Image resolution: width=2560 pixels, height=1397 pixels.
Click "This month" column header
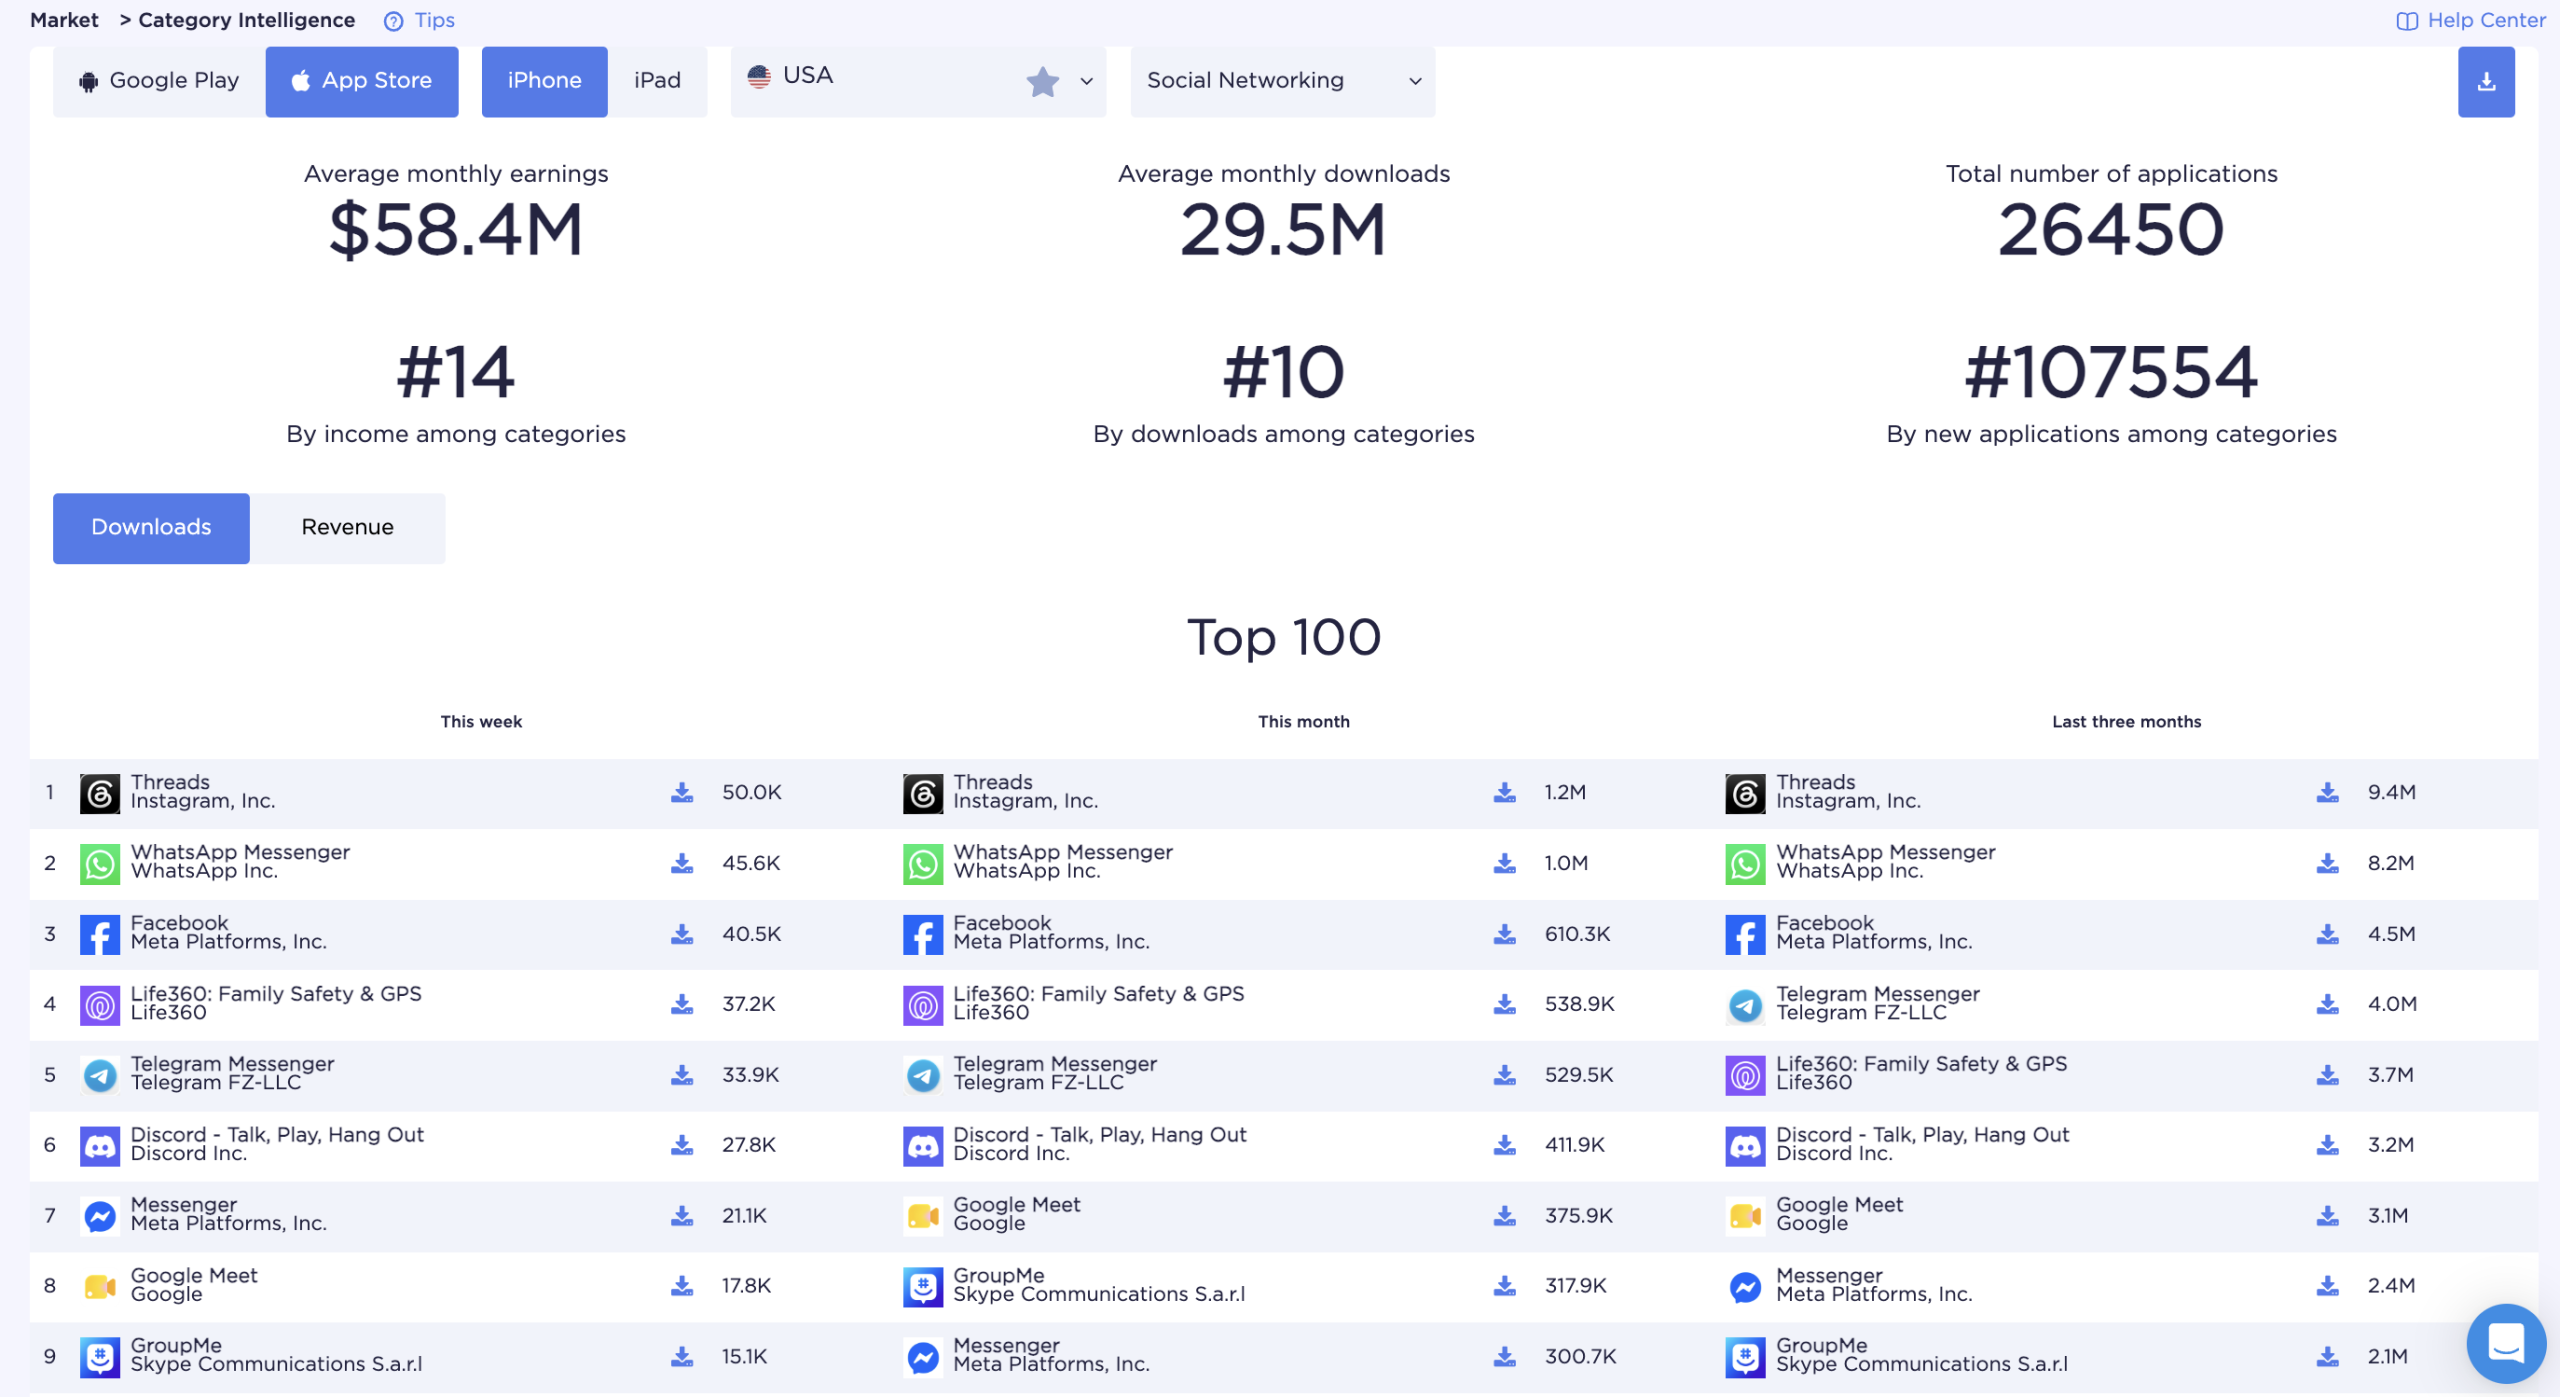[1303, 722]
